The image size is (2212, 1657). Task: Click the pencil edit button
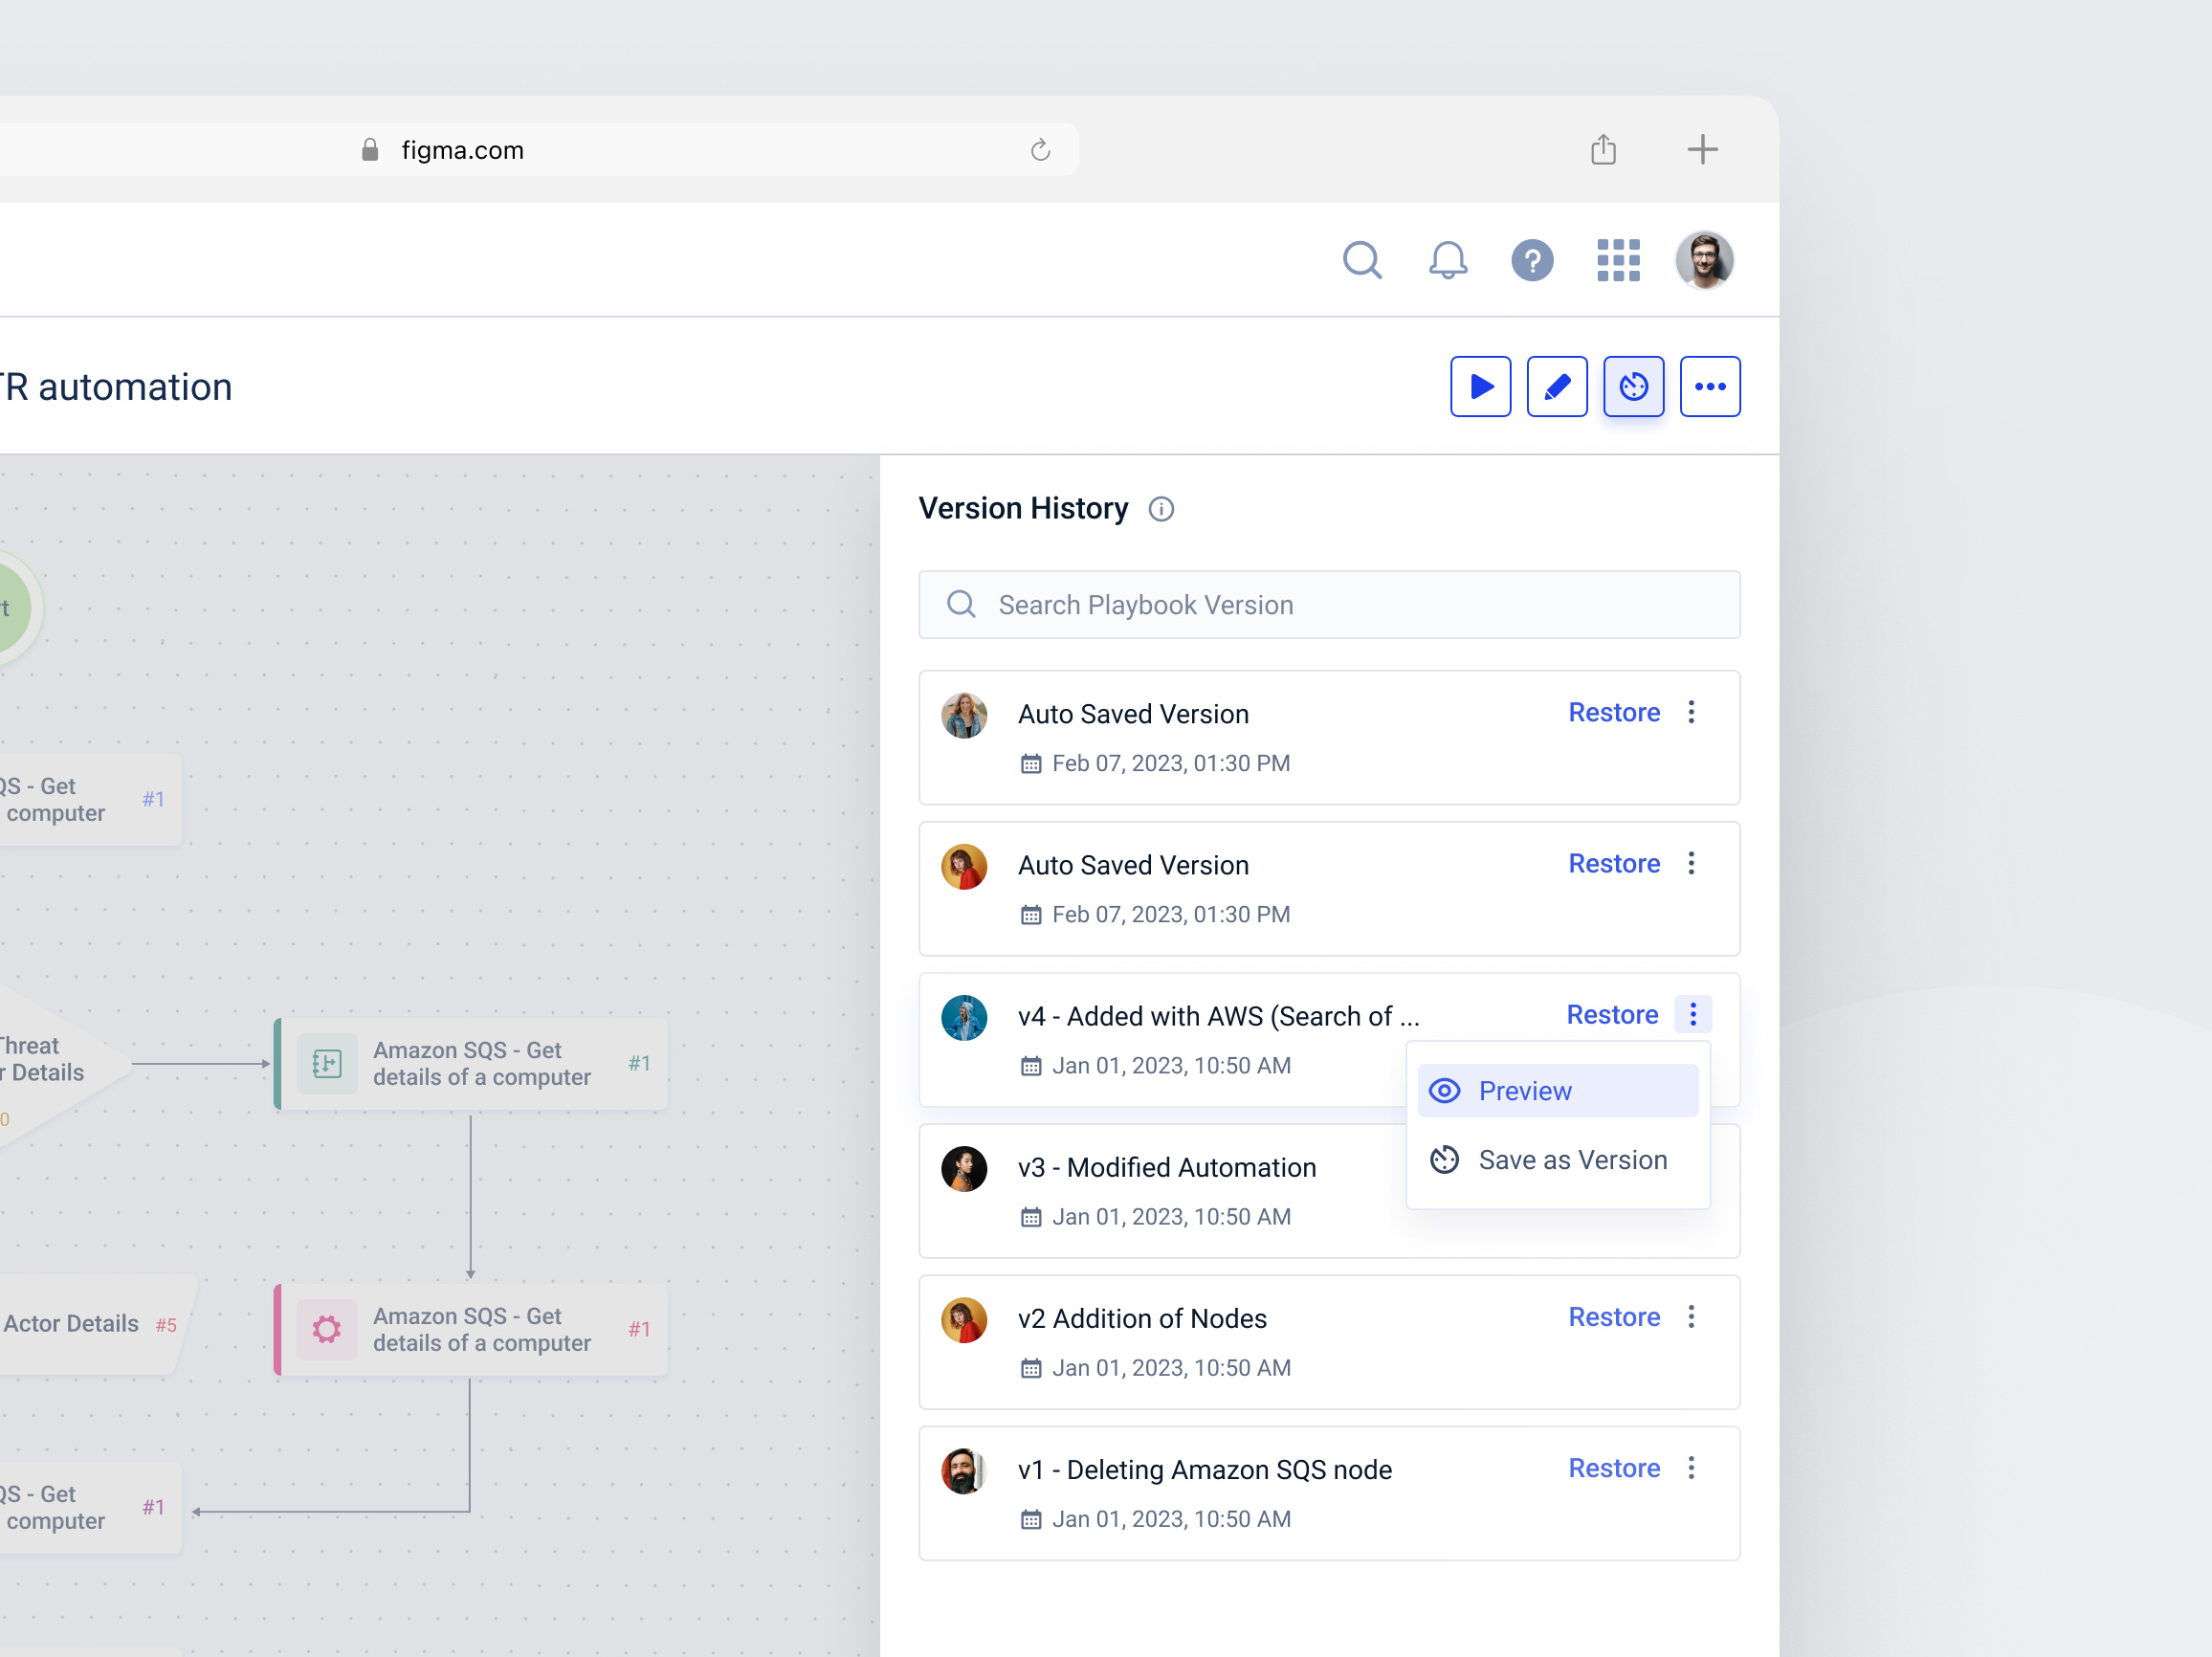click(x=1557, y=386)
